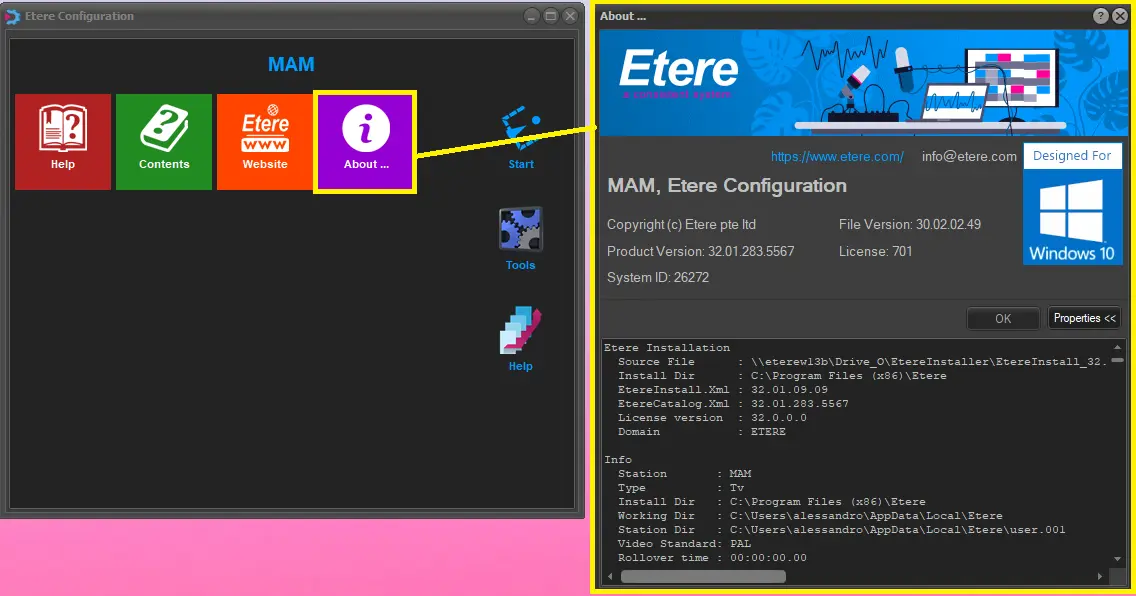Confirm the About dialog with OK

1003,318
